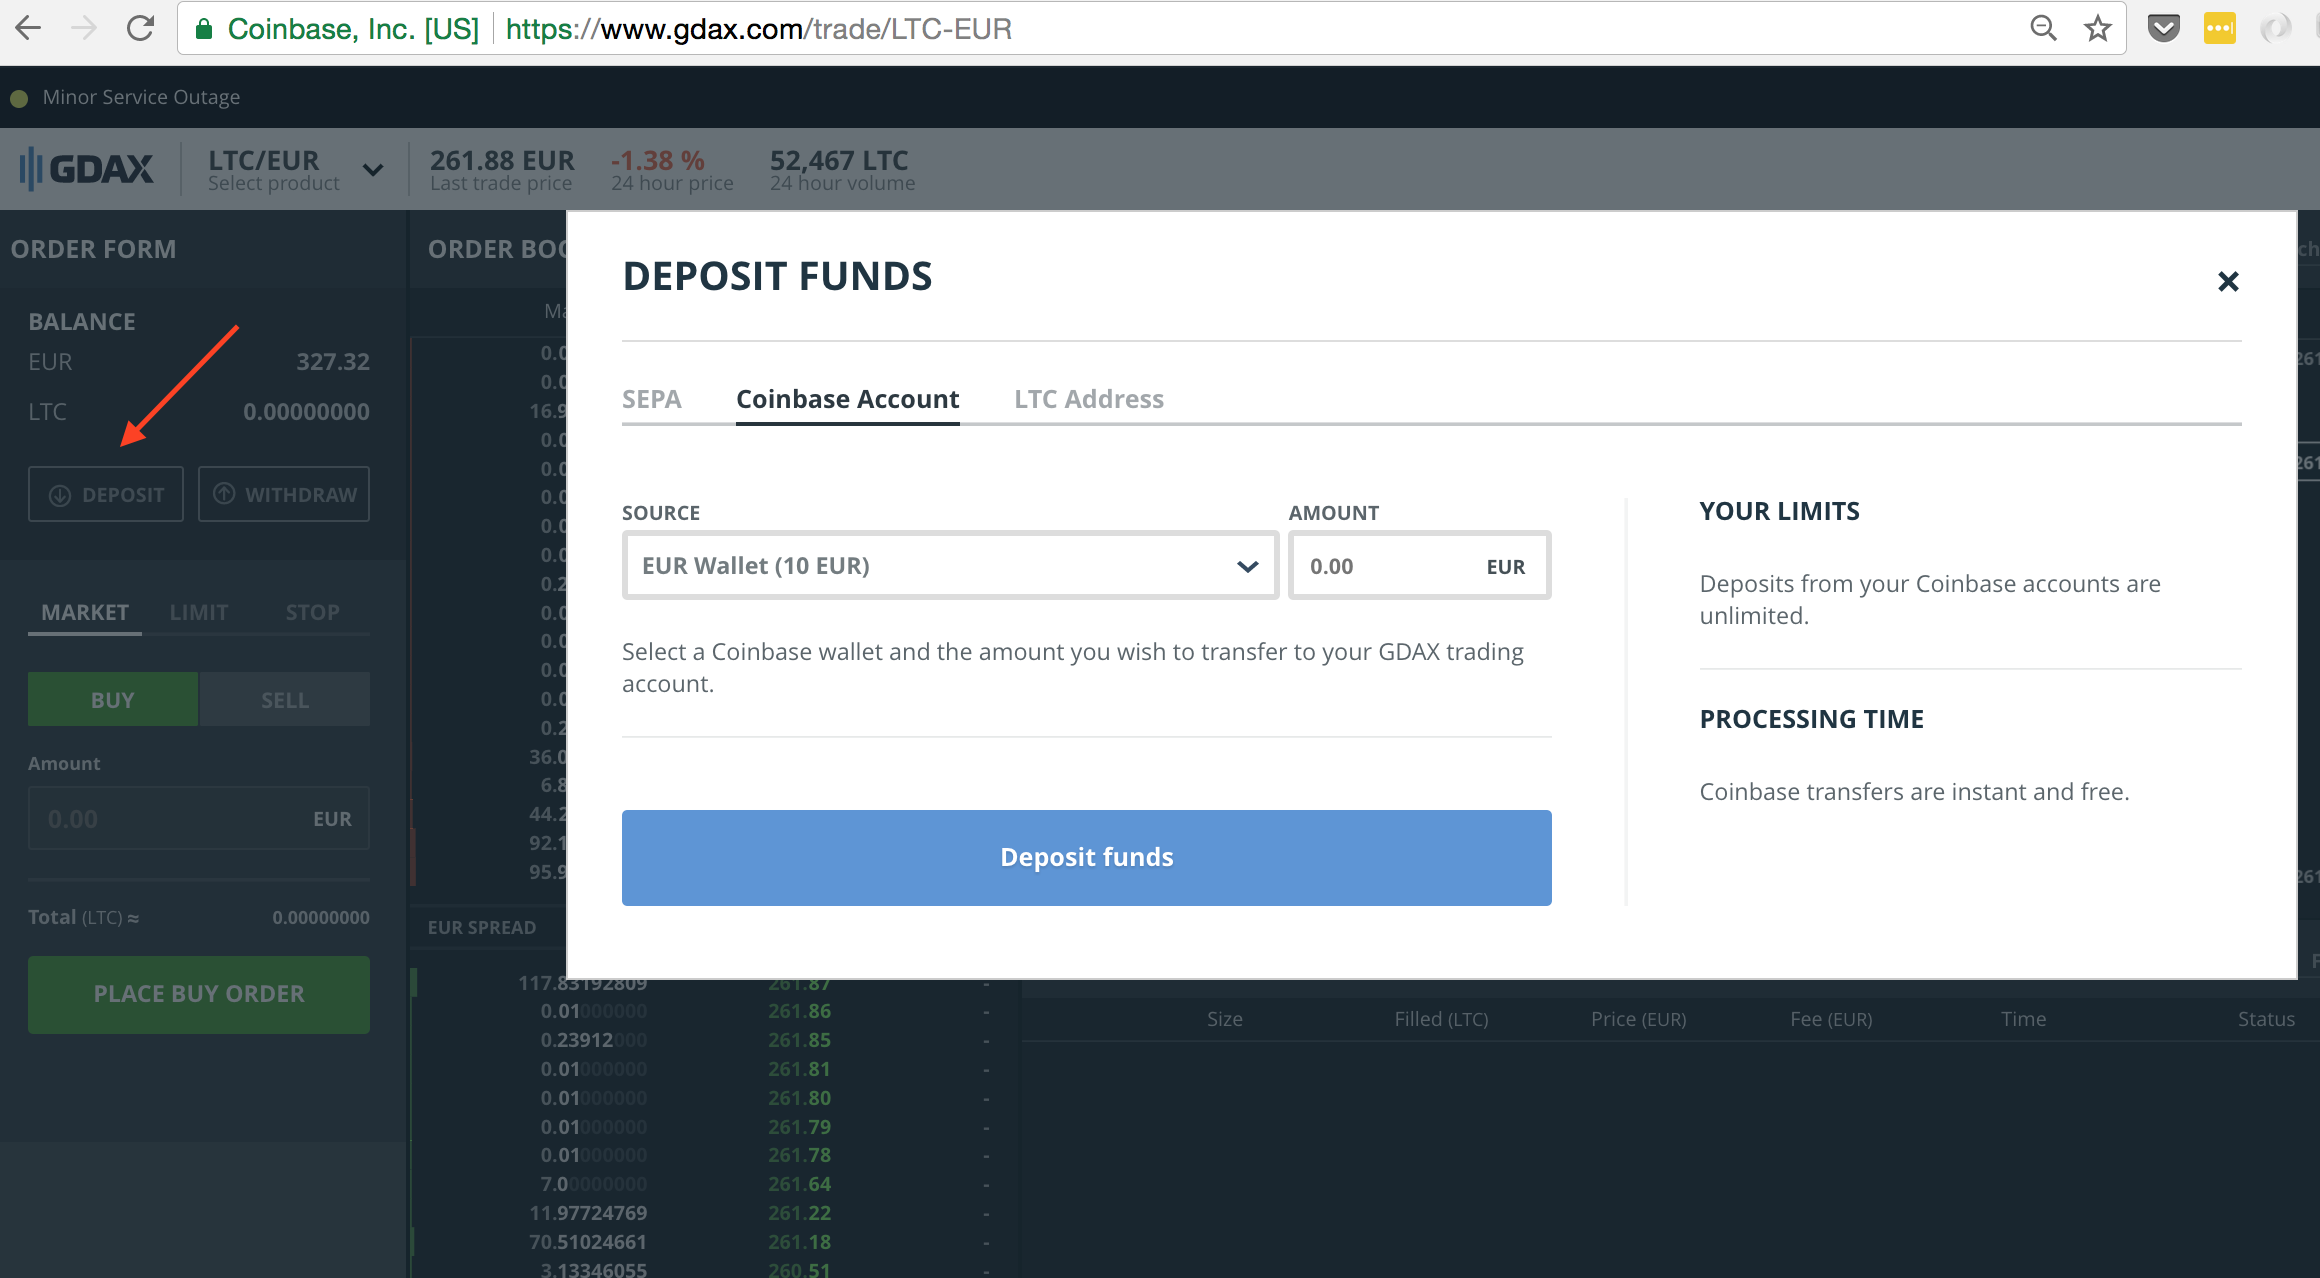Click the green secure lock icon
This screenshot has height=1278, width=2320.
(204, 29)
